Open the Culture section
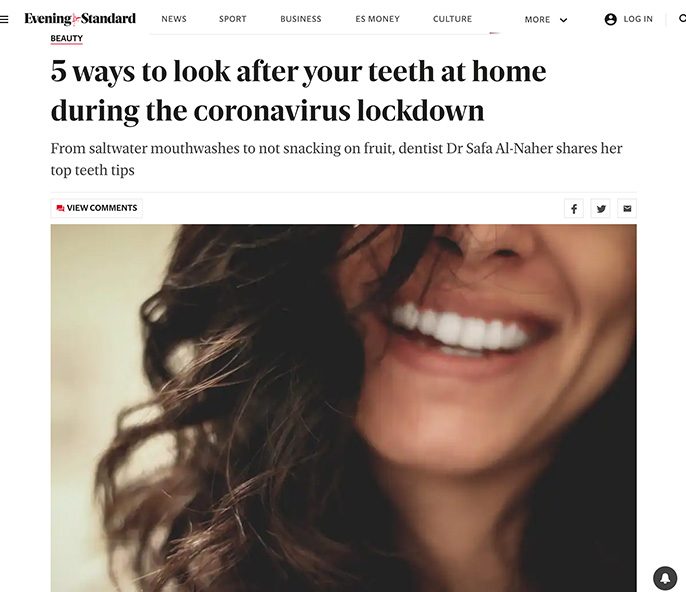This screenshot has width=686, height=592. [x=452, y=19]
